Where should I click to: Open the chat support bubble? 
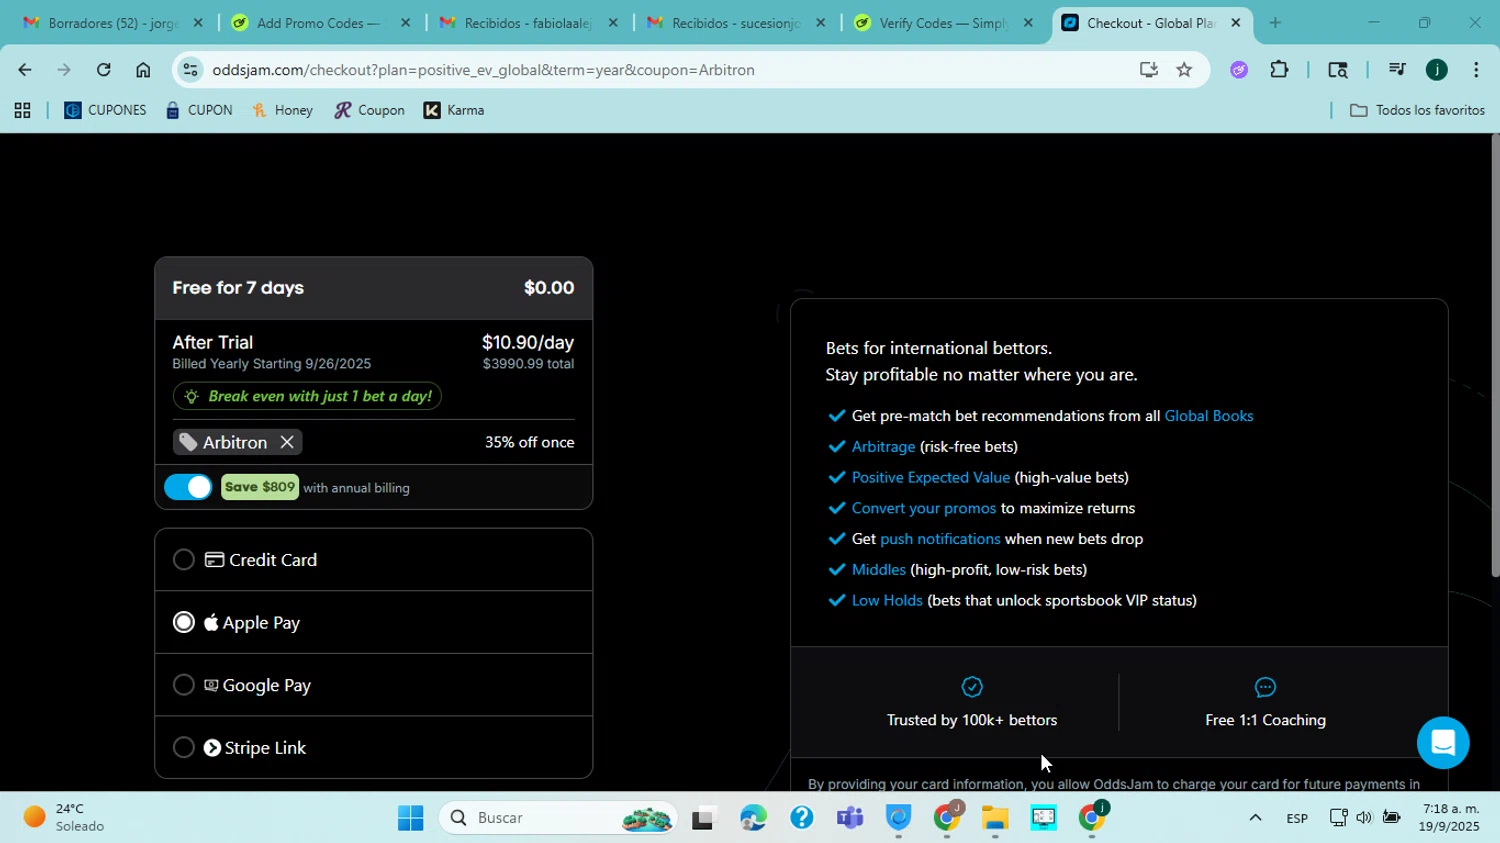1442,742
